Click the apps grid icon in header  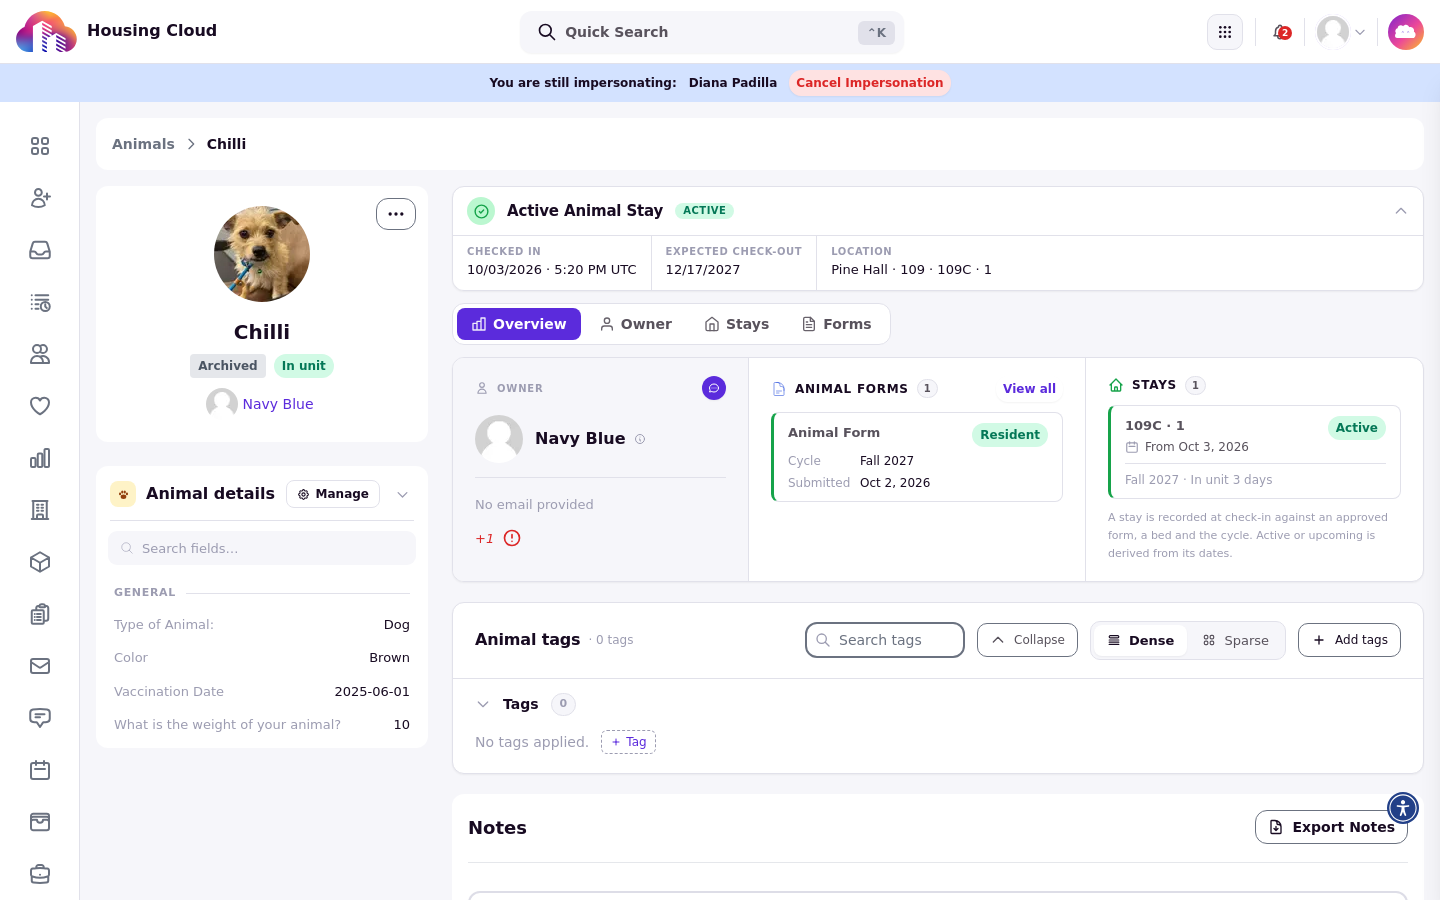click(x=1225, y=32)
